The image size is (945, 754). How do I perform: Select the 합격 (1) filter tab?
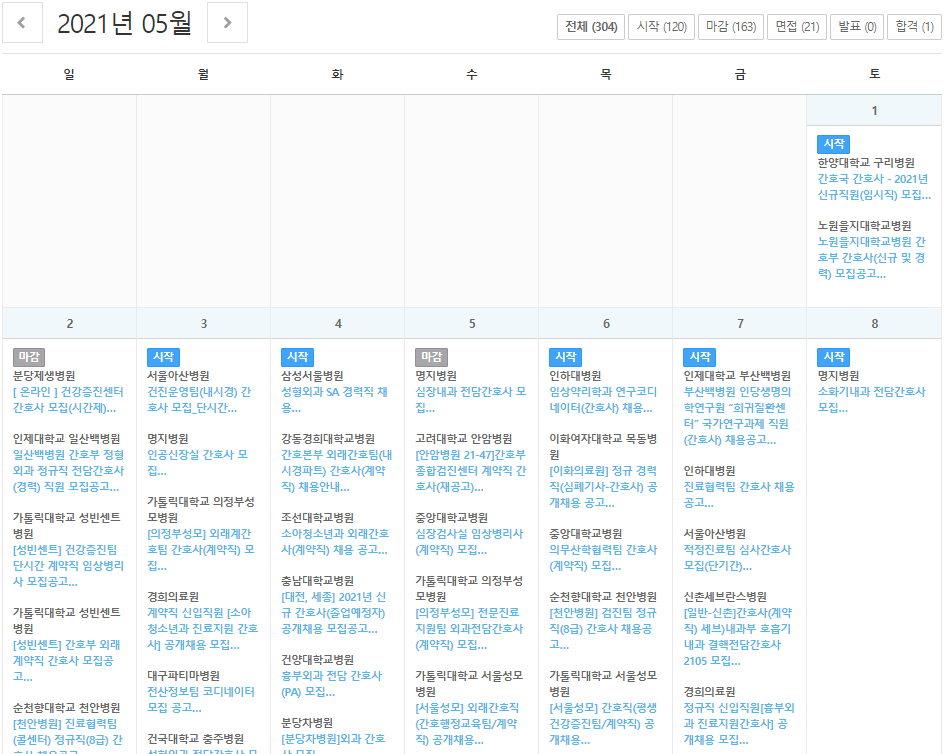tap(914, 27)
